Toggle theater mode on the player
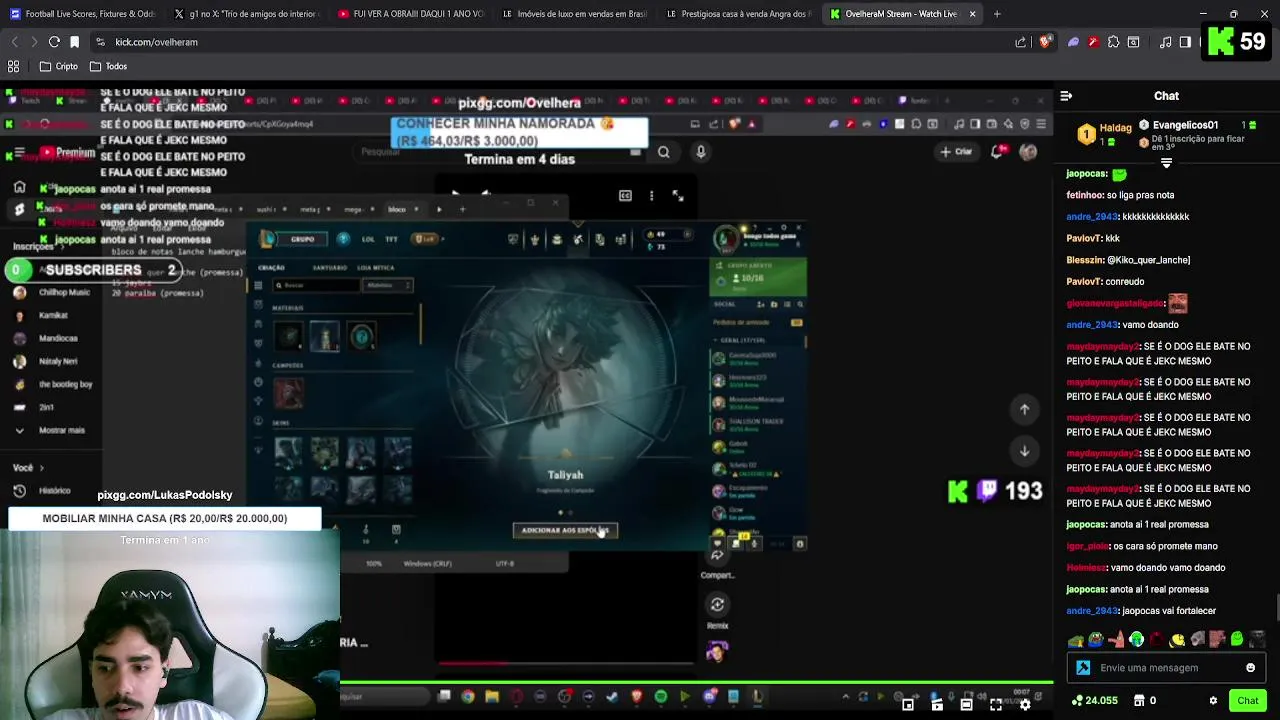The width and height of the screenshot is (1280, 720). [x=966, y=705]
